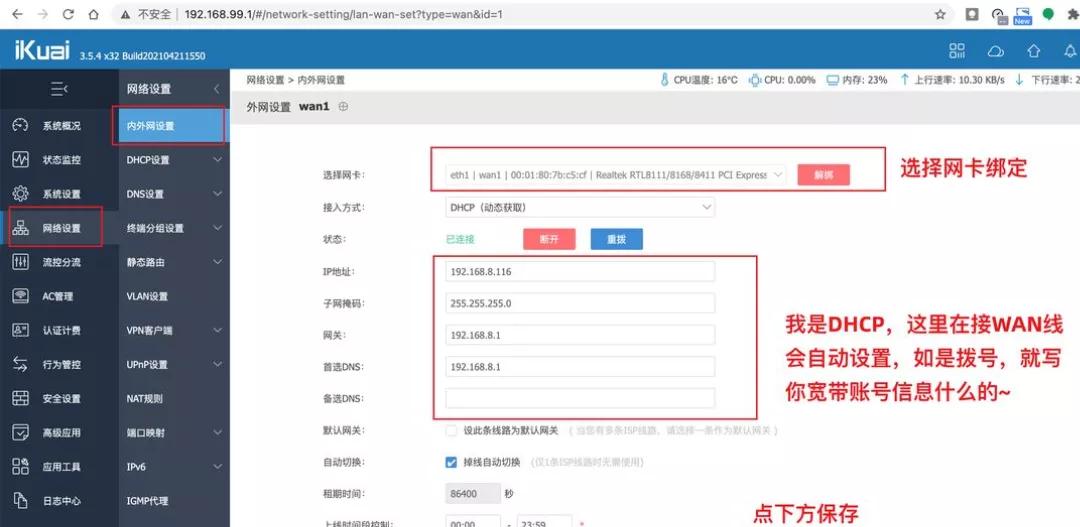Click the 内存 23% status readout

point(857,80)
